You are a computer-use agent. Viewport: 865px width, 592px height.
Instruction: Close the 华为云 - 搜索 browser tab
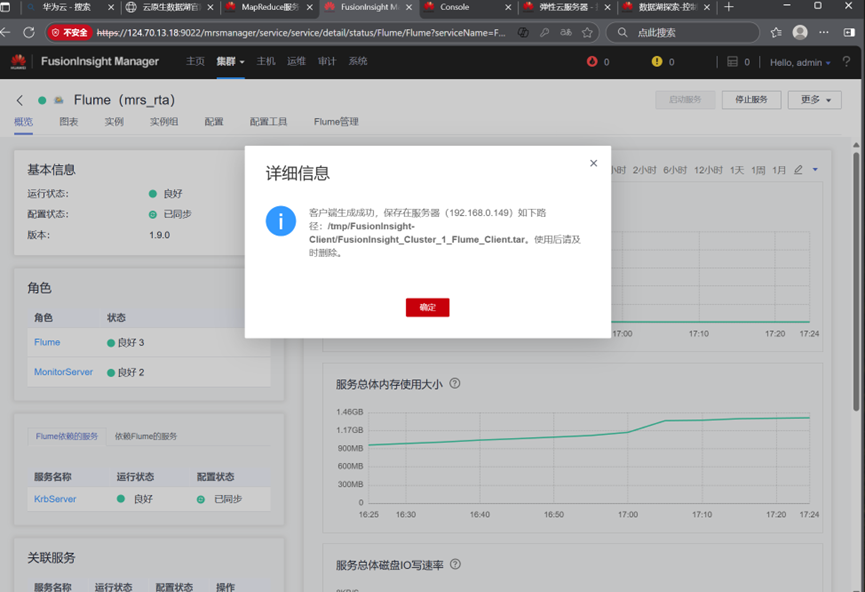coord(111,7)
